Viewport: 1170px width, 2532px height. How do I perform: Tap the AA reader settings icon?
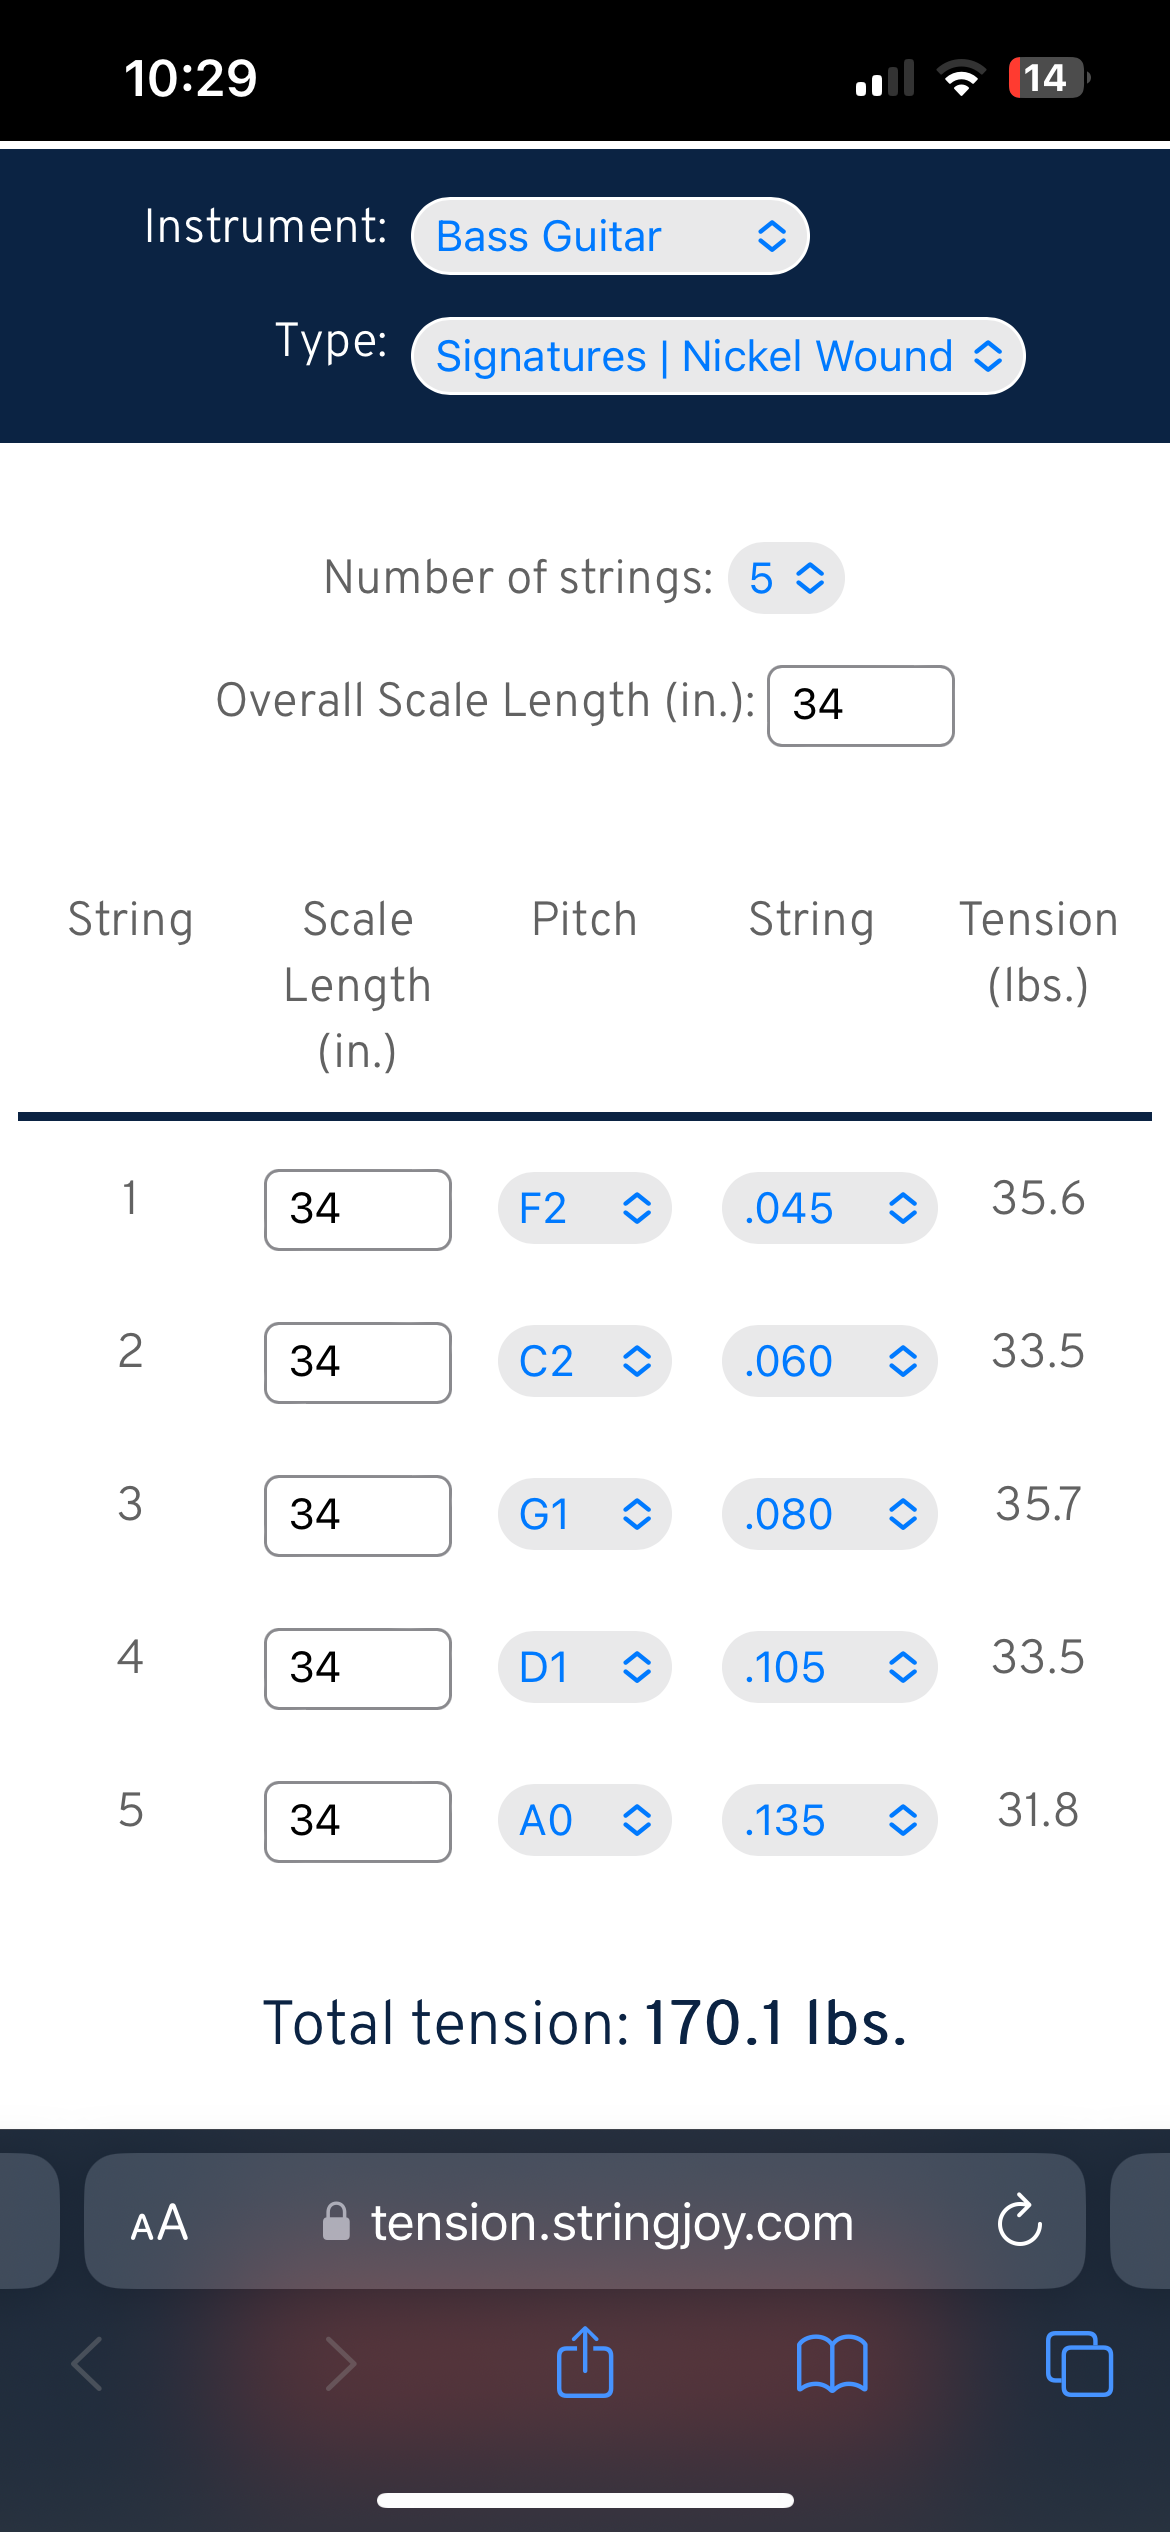coord(159,2222)
